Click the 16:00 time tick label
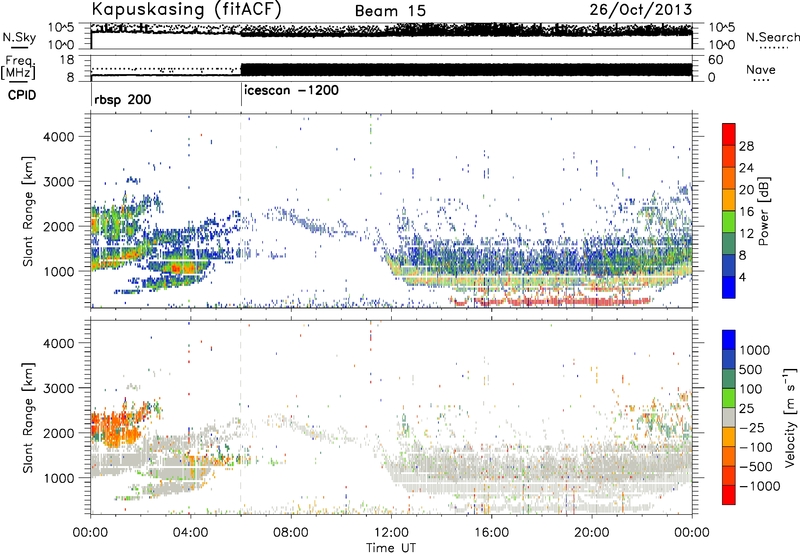Screen dimensions: 800x554 pos(491,533)
